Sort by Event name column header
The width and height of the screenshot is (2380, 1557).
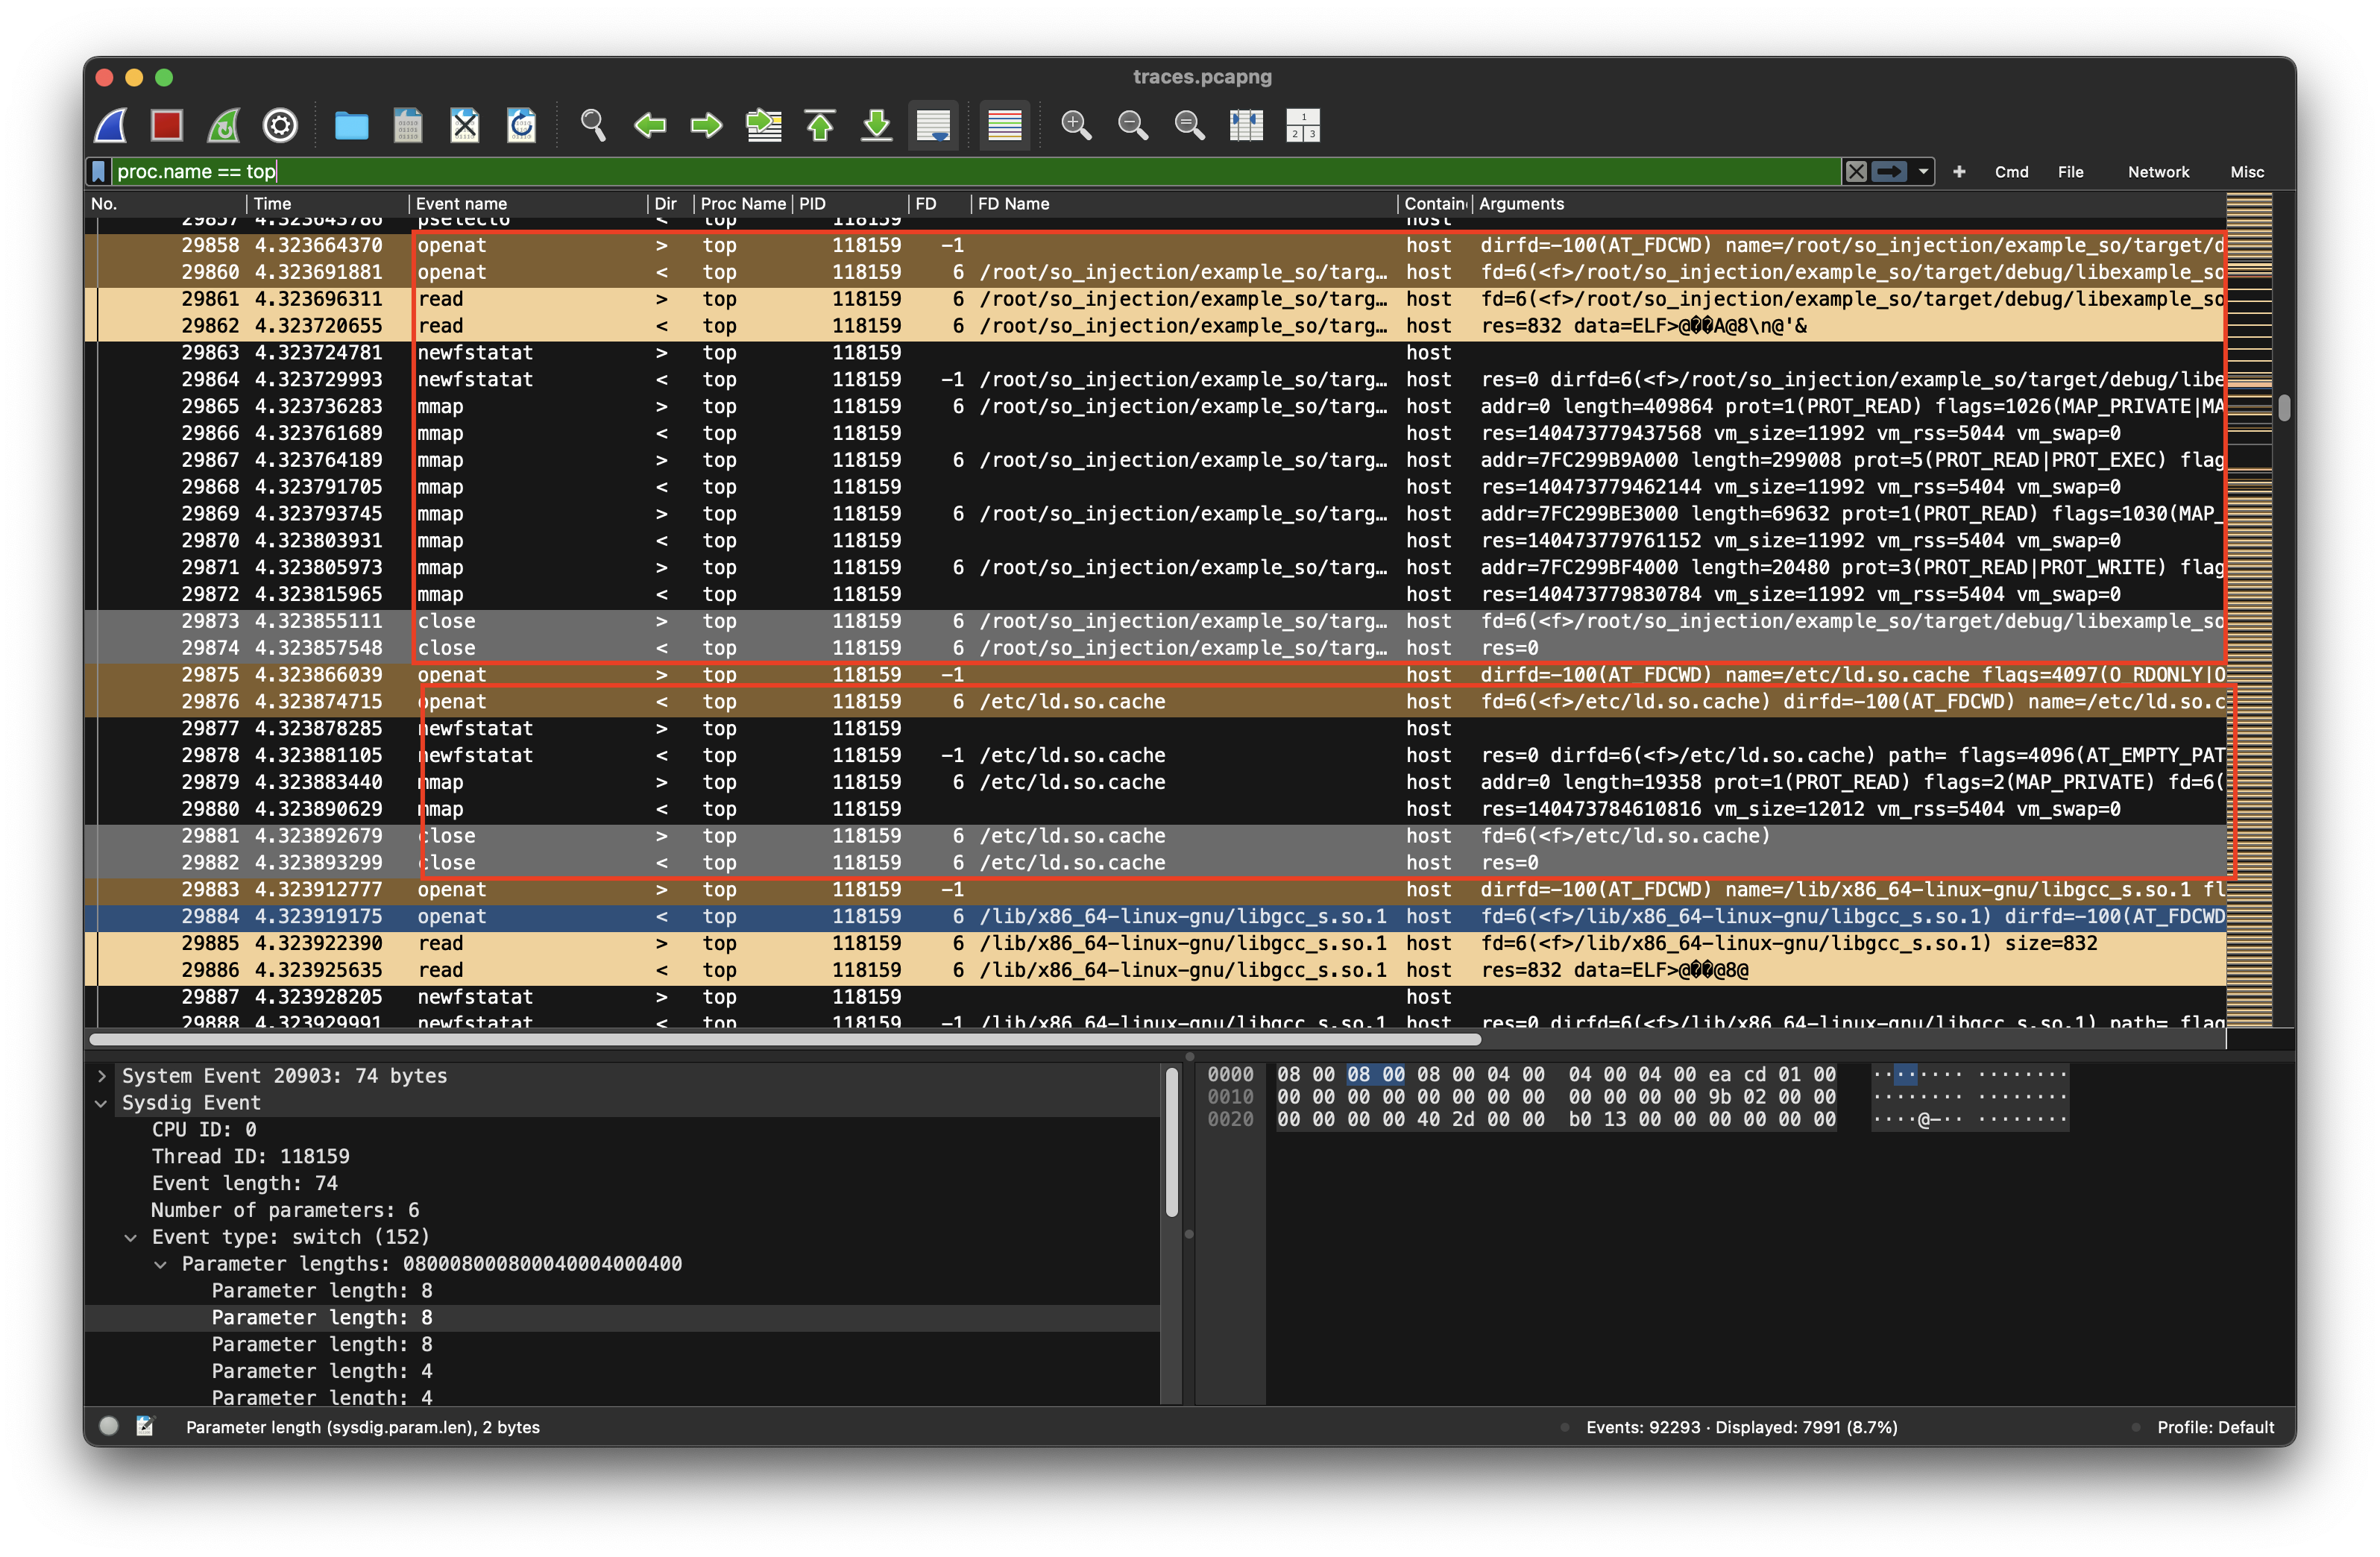pos(461,204)
